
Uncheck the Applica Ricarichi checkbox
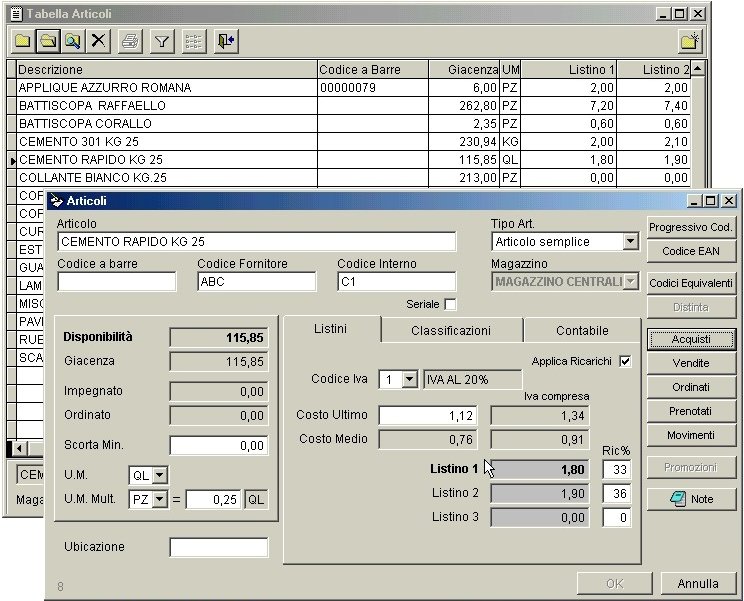625,361
